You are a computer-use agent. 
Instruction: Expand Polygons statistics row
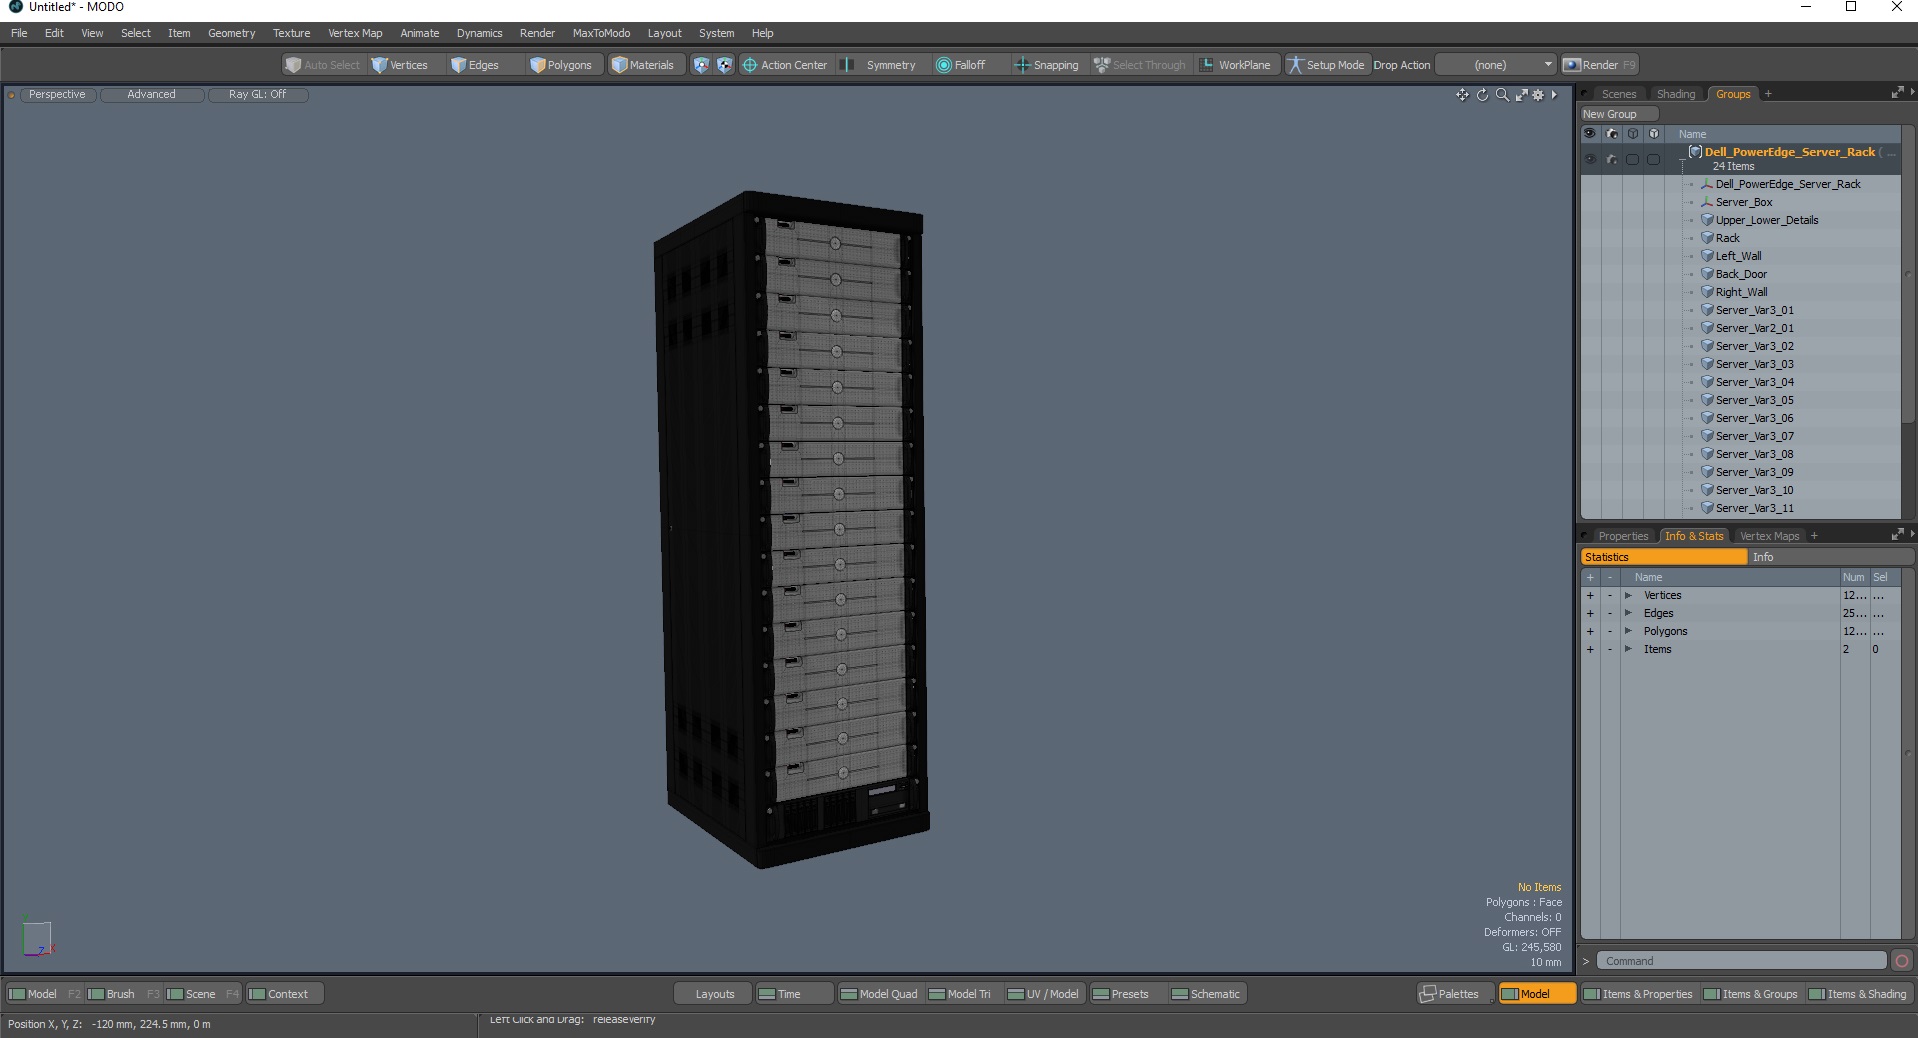[1628, 632]
